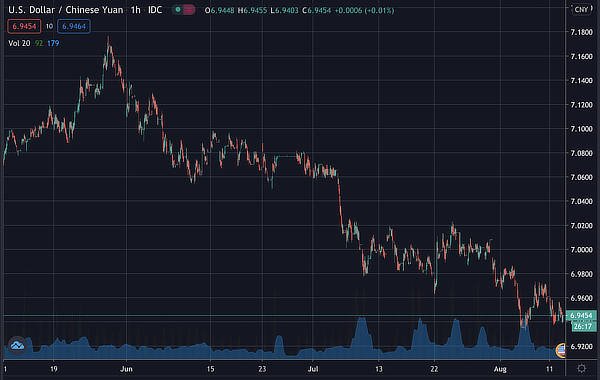
Task: Click the 7.0200 price axis label
Action: [x=581, y=225]
